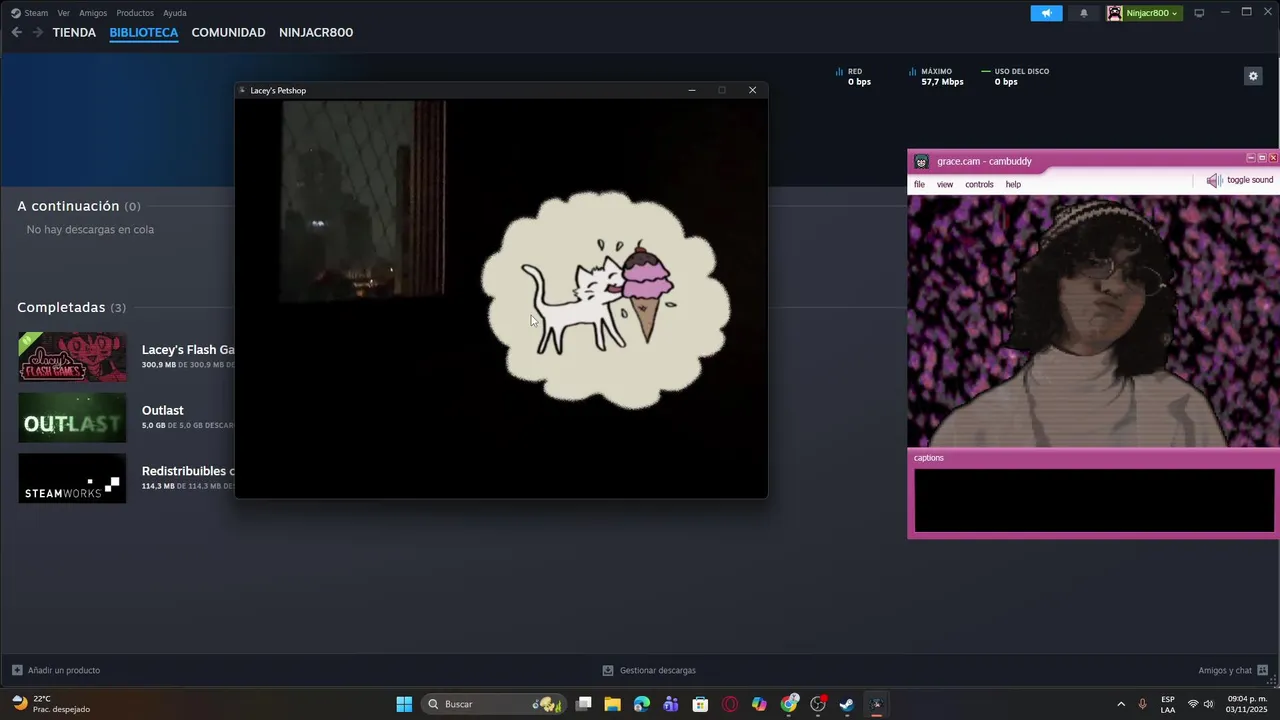
Task: Minimize Lacey's Petshop window
Action: pos(691,90)
